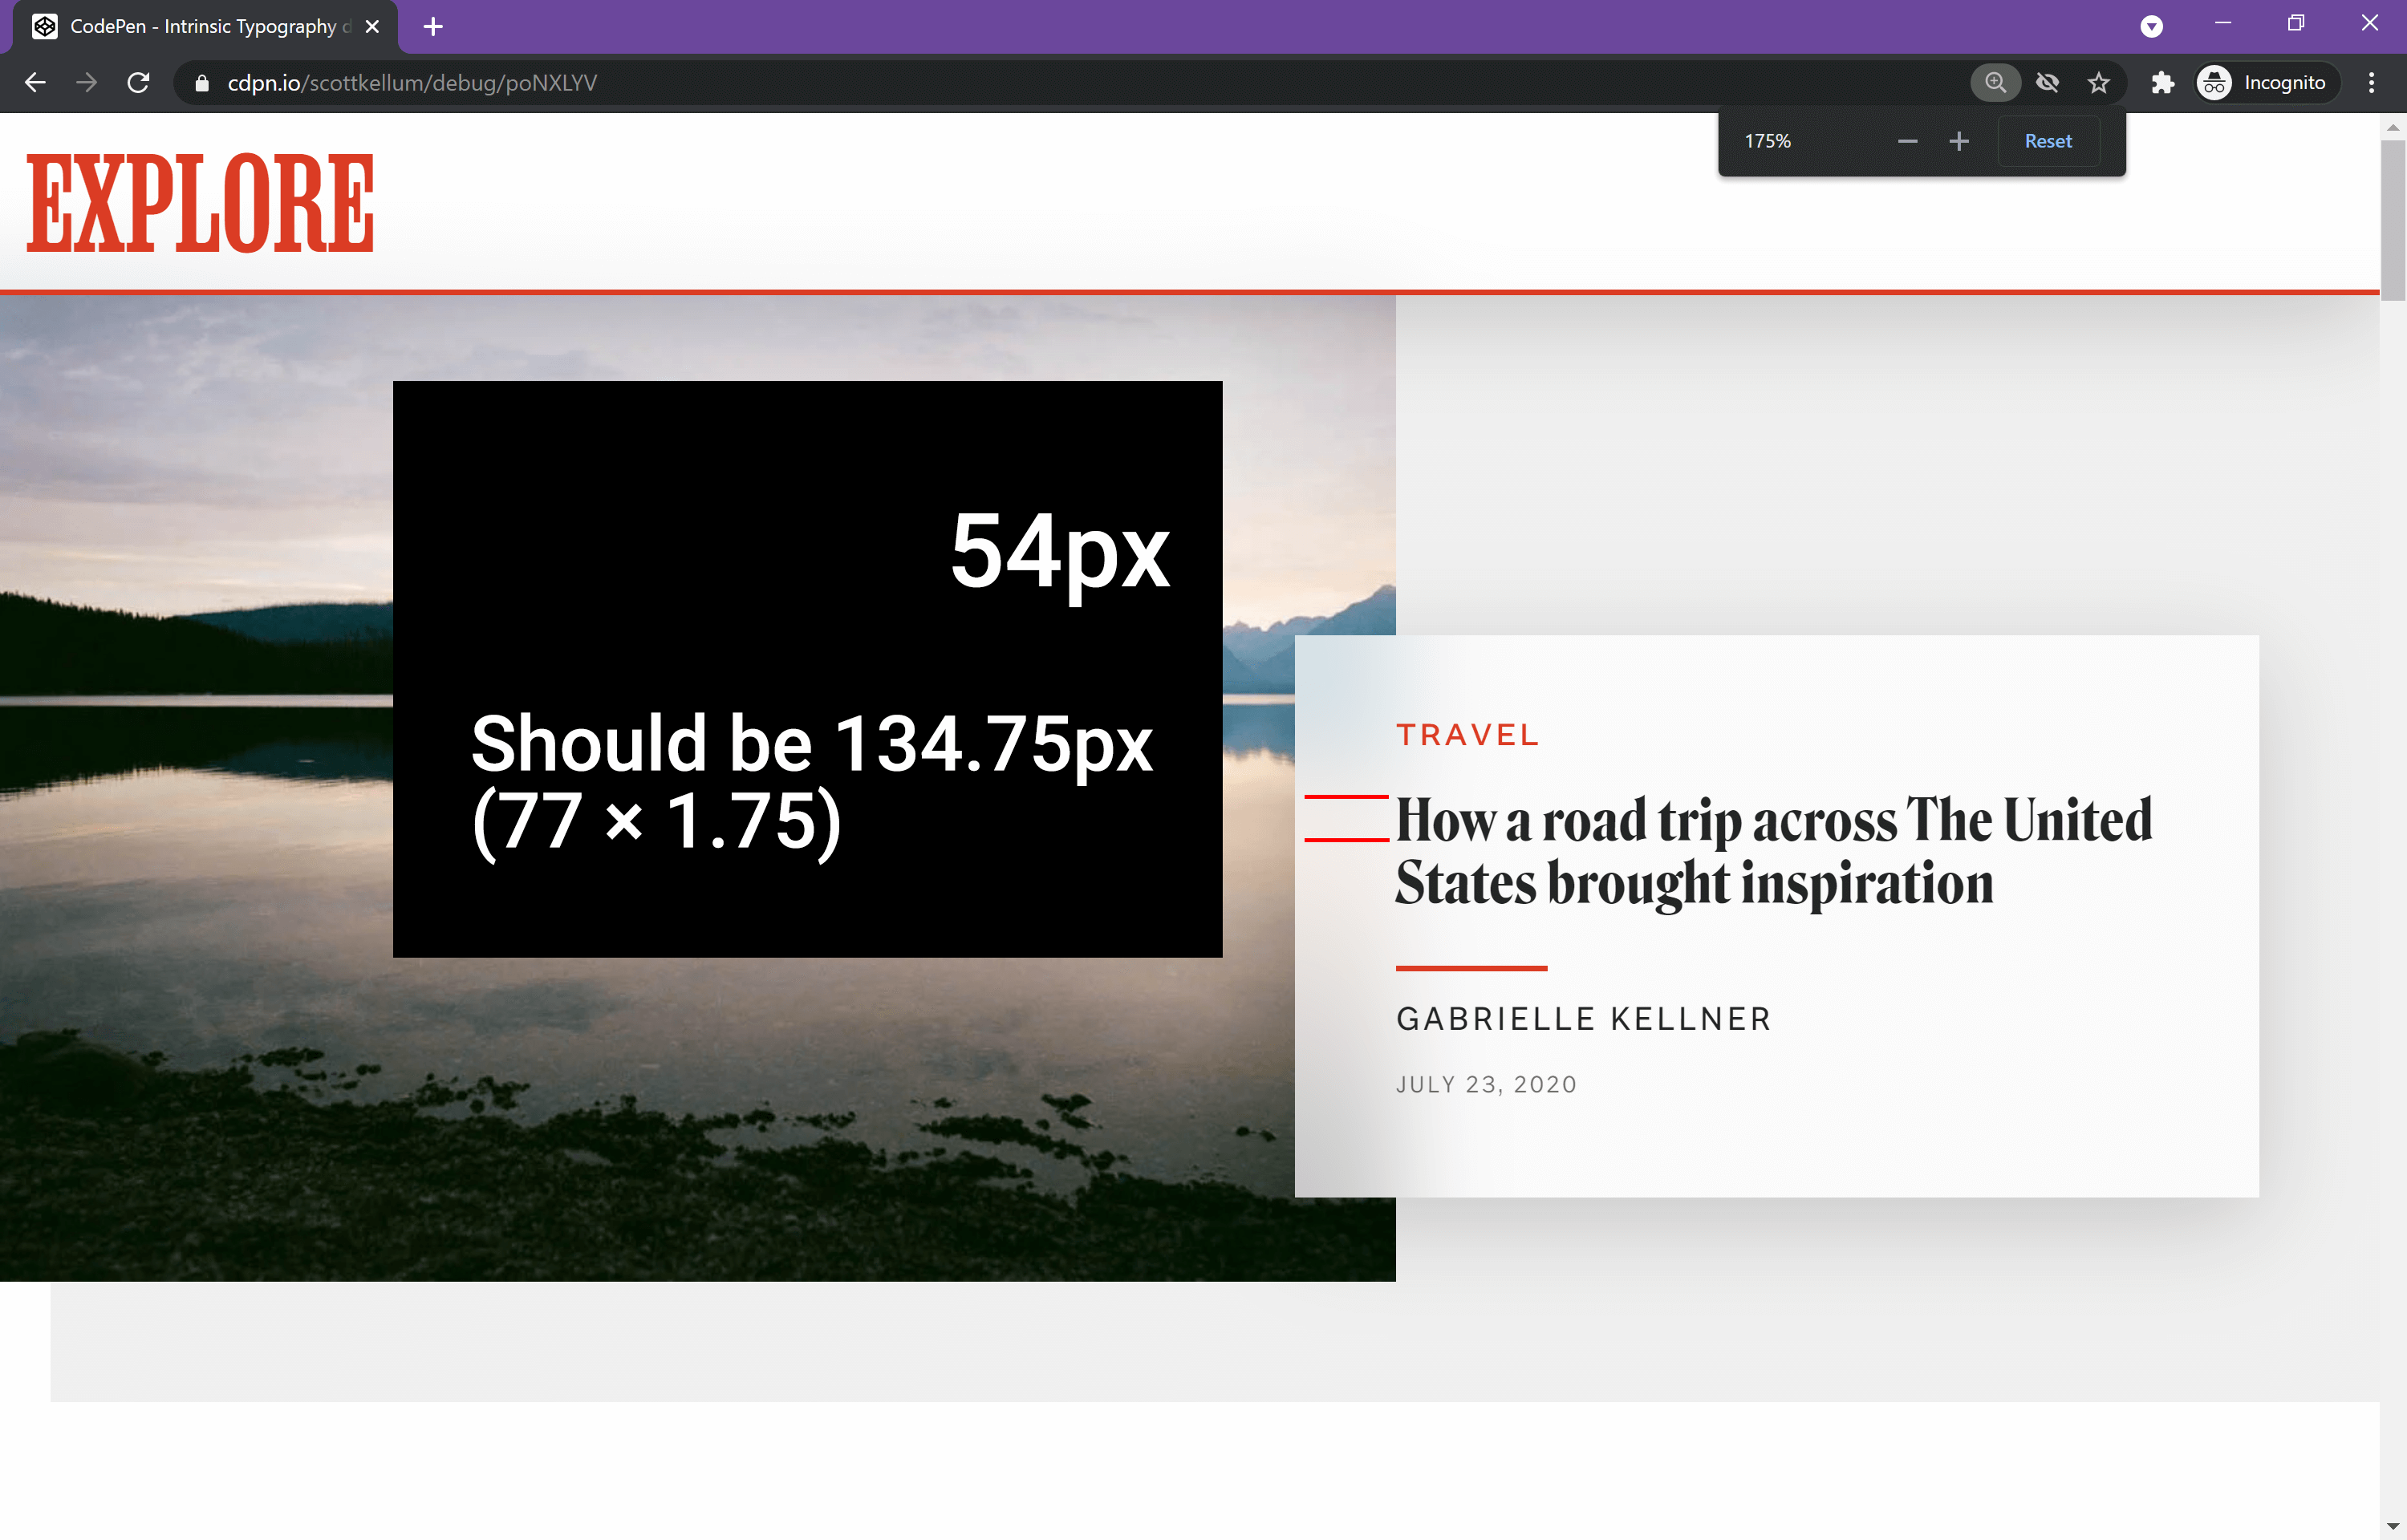The width and height of the screenshot is (2407, 1540).
Task: Toggle the crossed-eye preview icon in the toolbar
Action: [x=2048, y=82]
